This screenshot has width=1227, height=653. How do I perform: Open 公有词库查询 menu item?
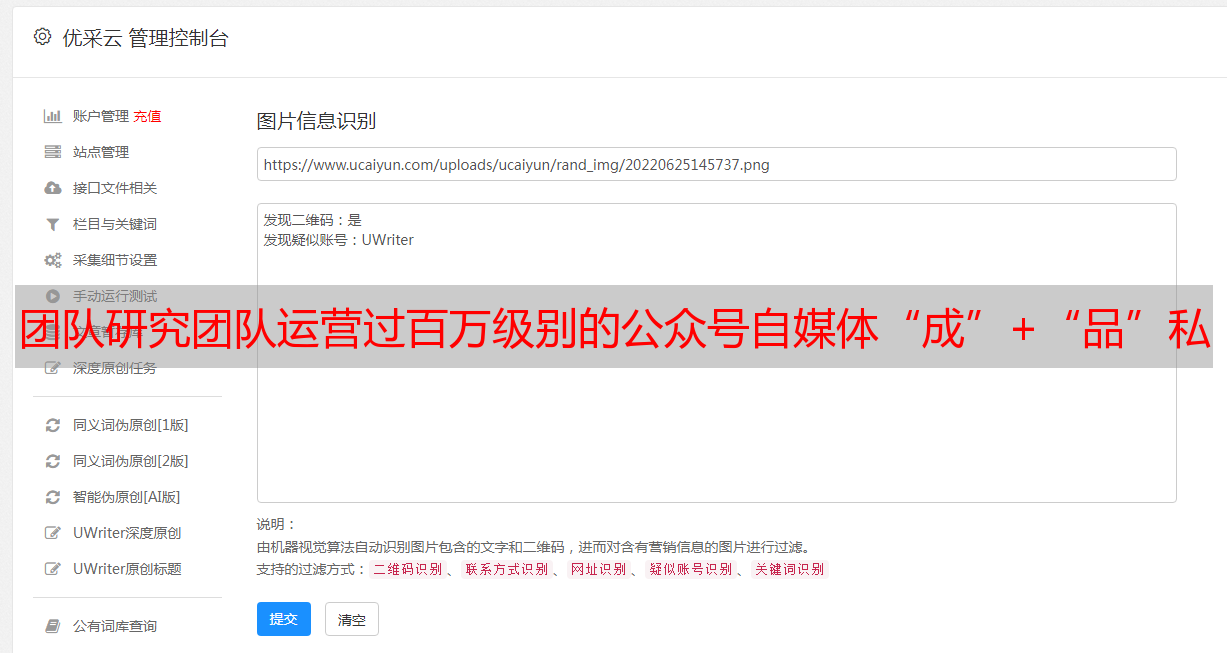tap(115, 626)
